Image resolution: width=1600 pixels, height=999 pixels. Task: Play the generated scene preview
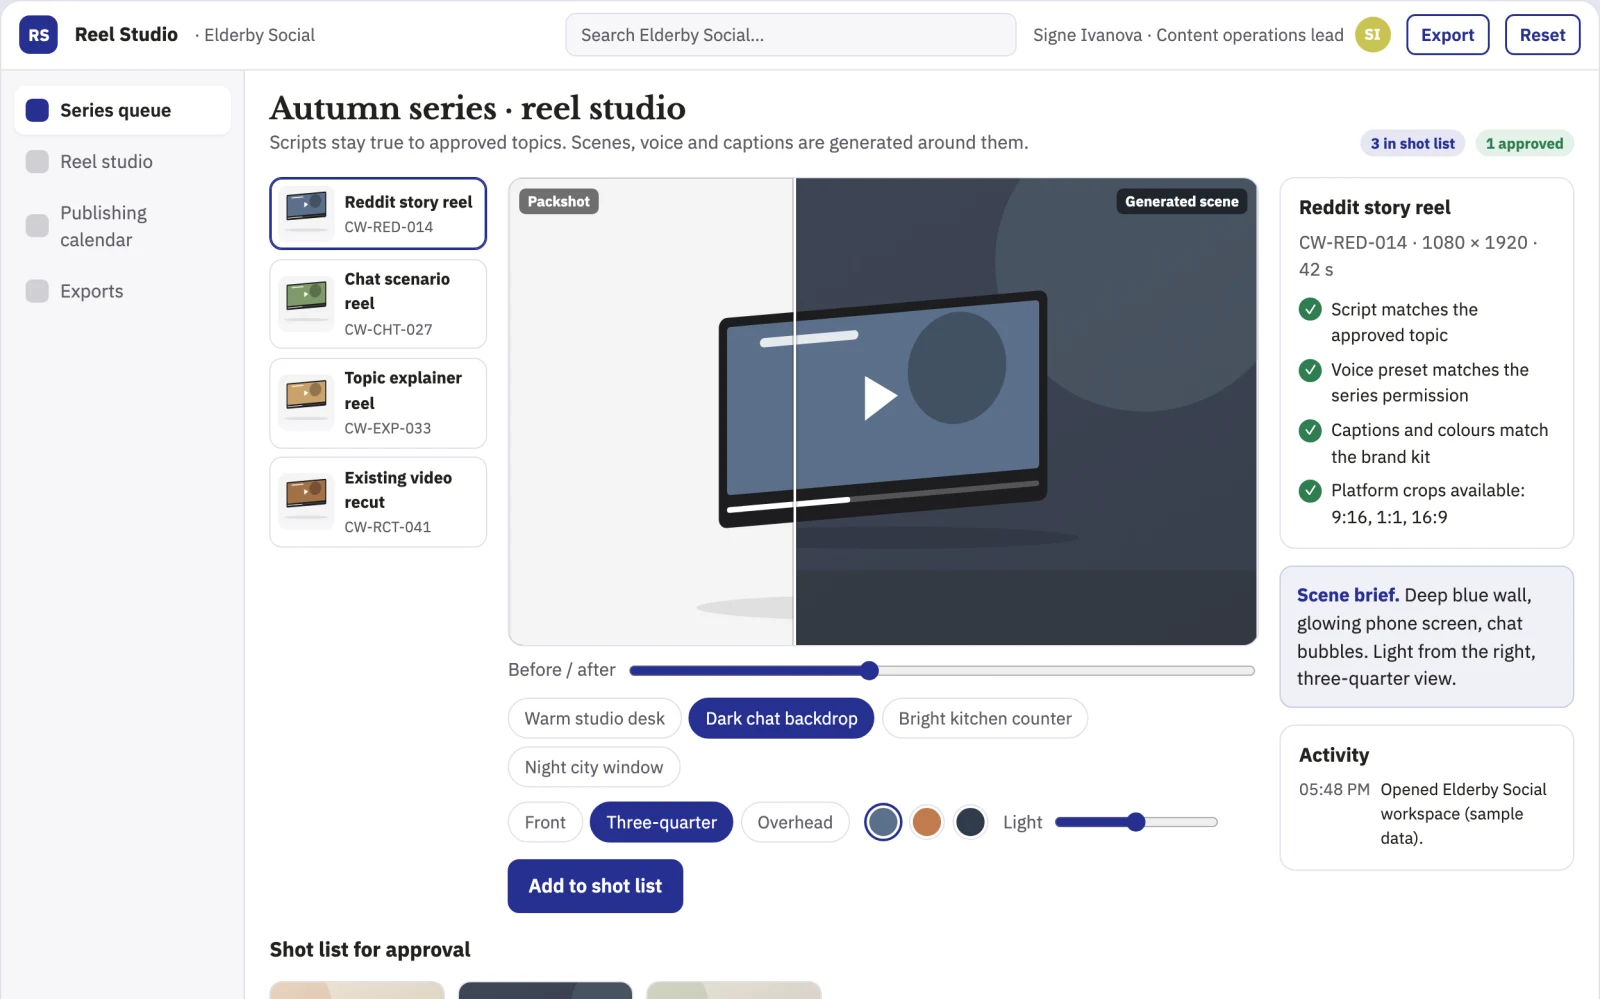pos(879,397)
